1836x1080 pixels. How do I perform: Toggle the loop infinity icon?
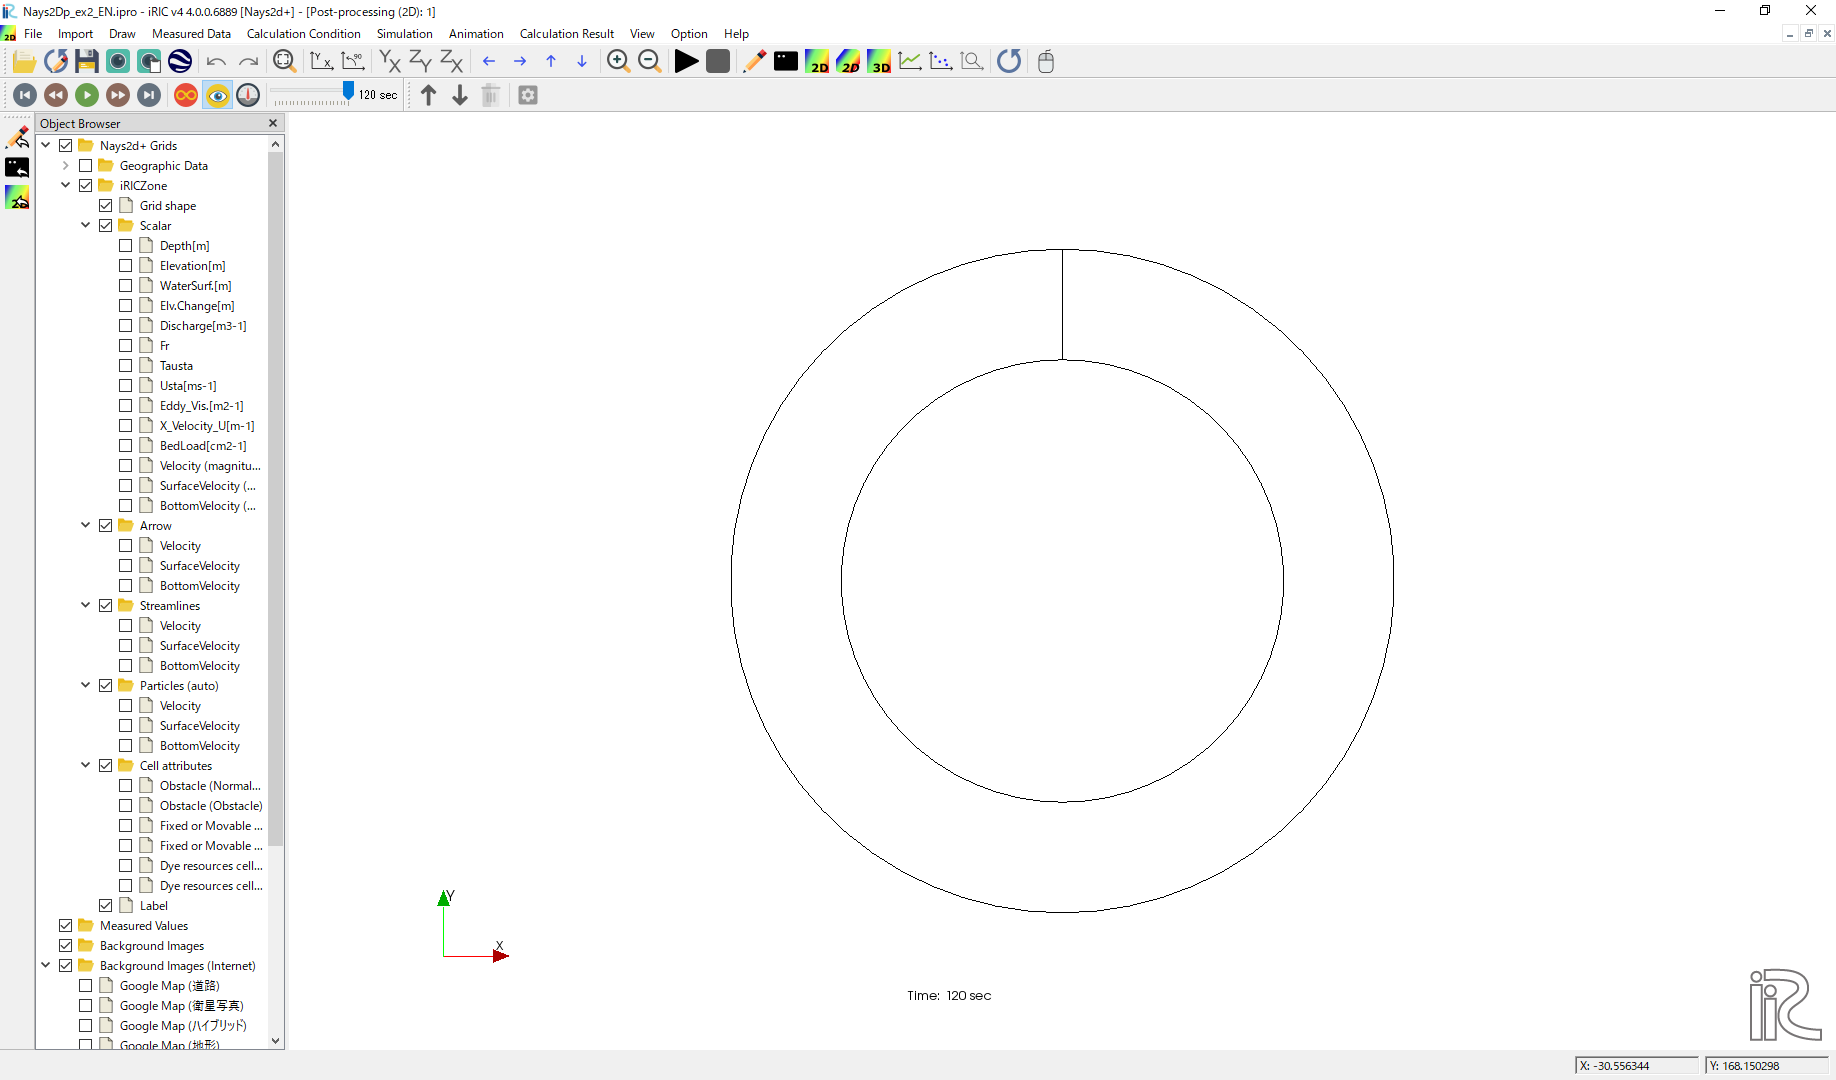(x=186, y=95)
